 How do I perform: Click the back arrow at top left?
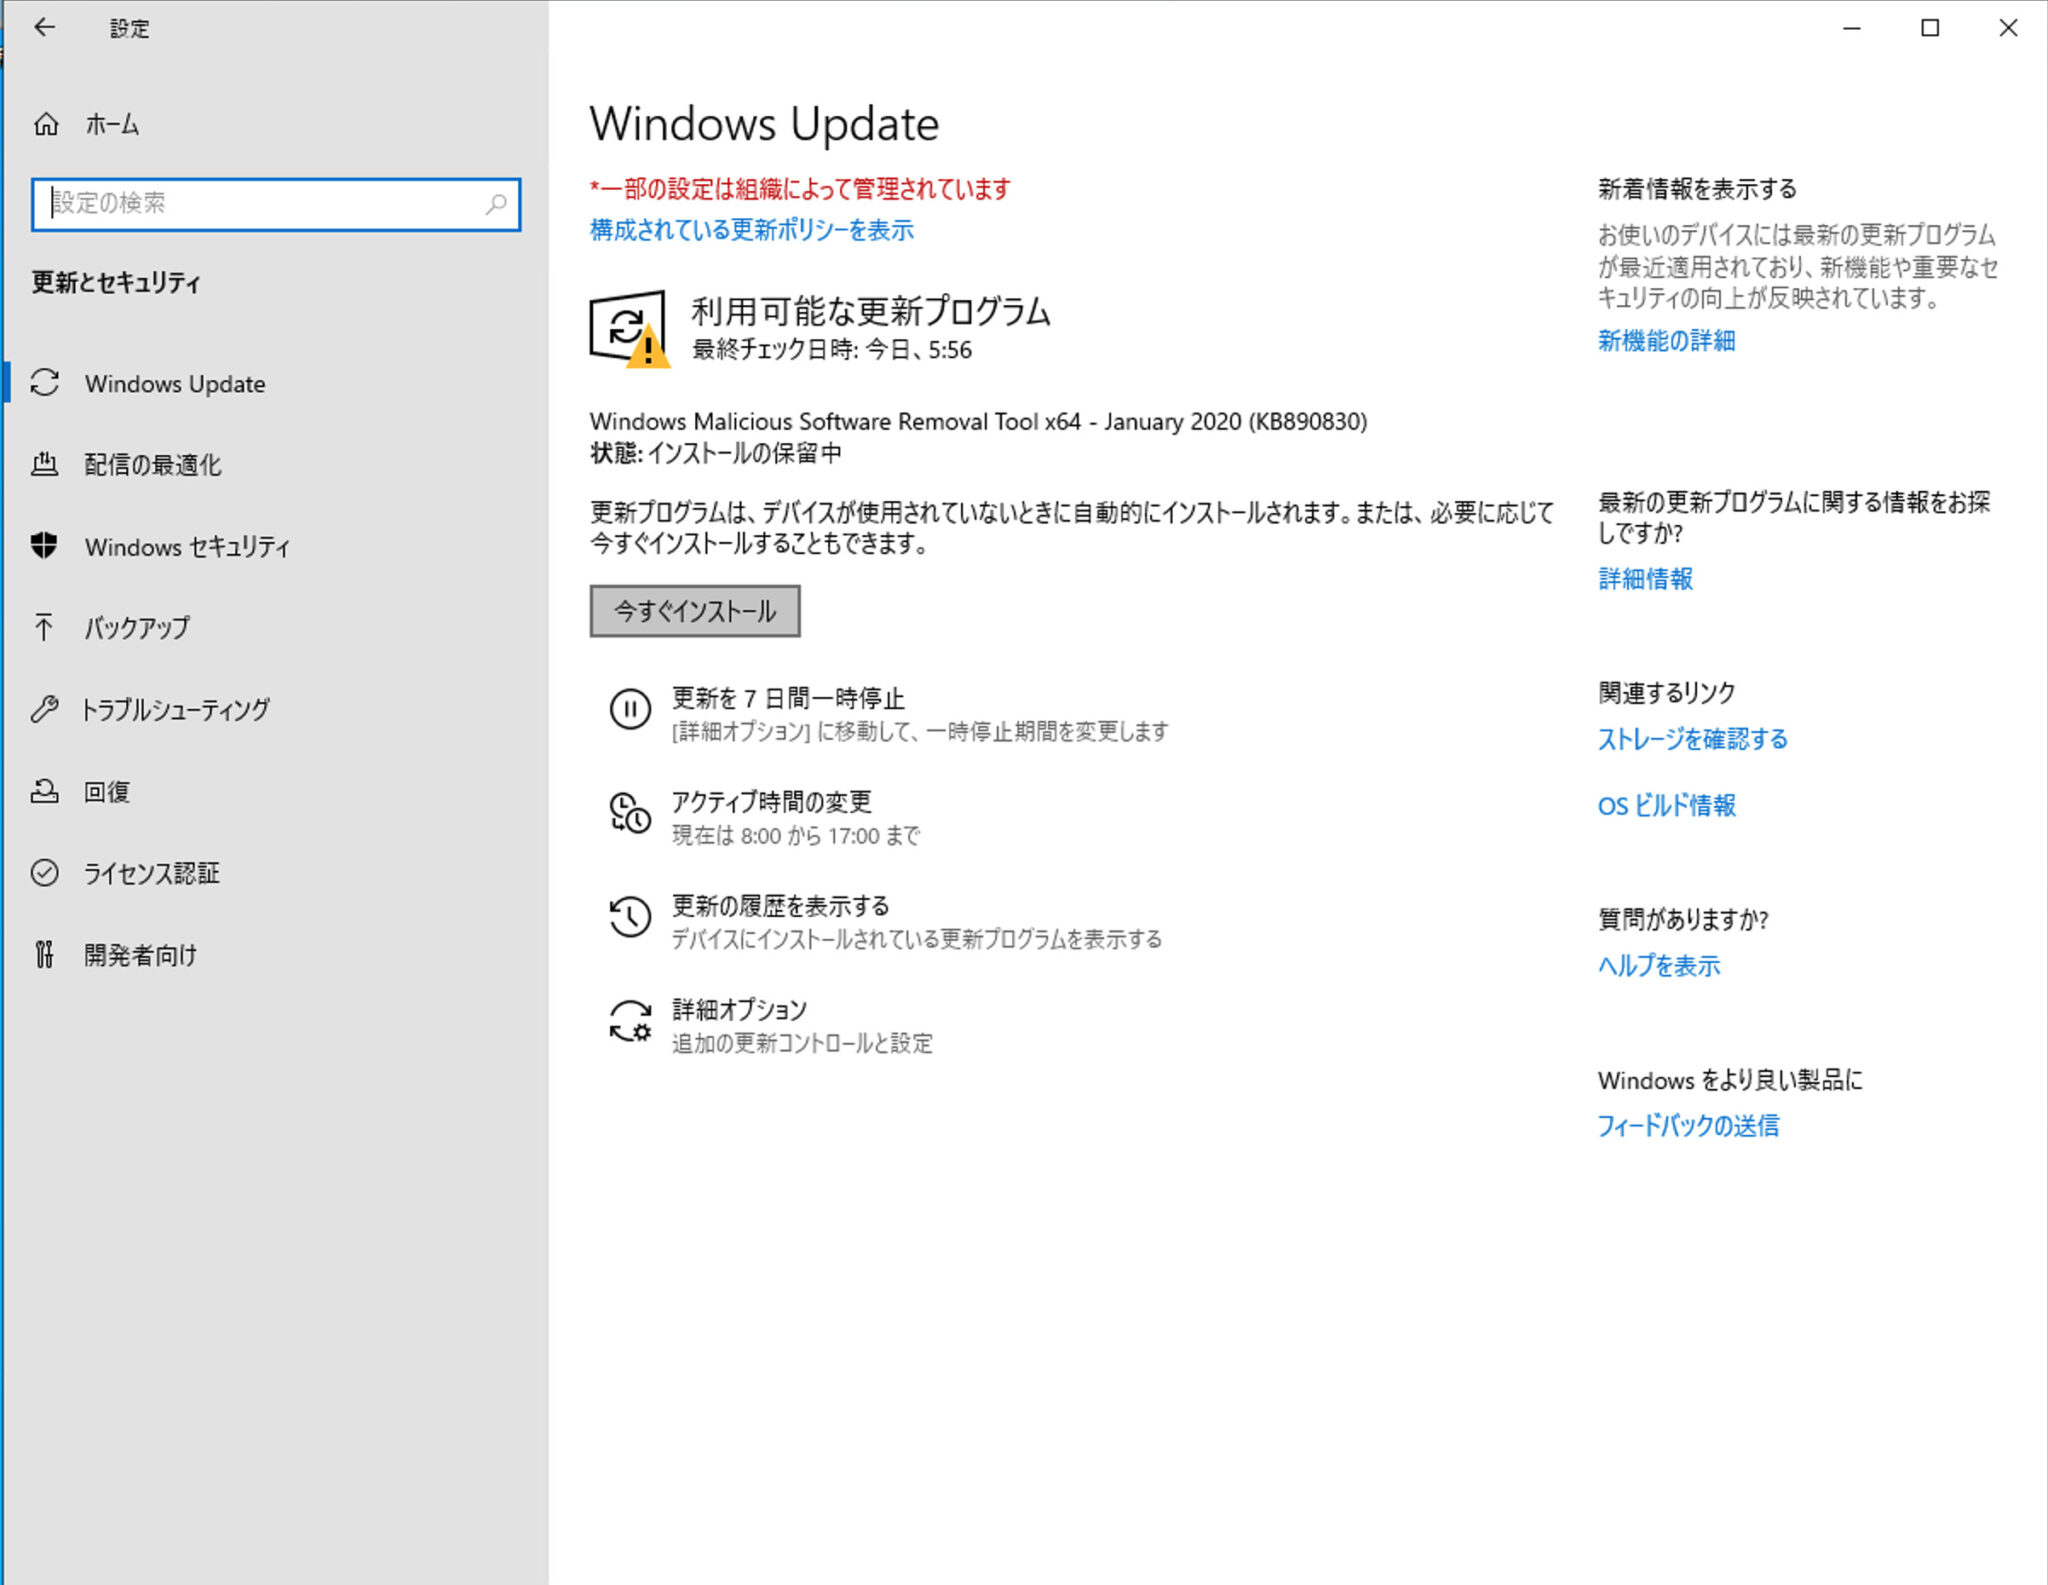(x=45, y=27)
